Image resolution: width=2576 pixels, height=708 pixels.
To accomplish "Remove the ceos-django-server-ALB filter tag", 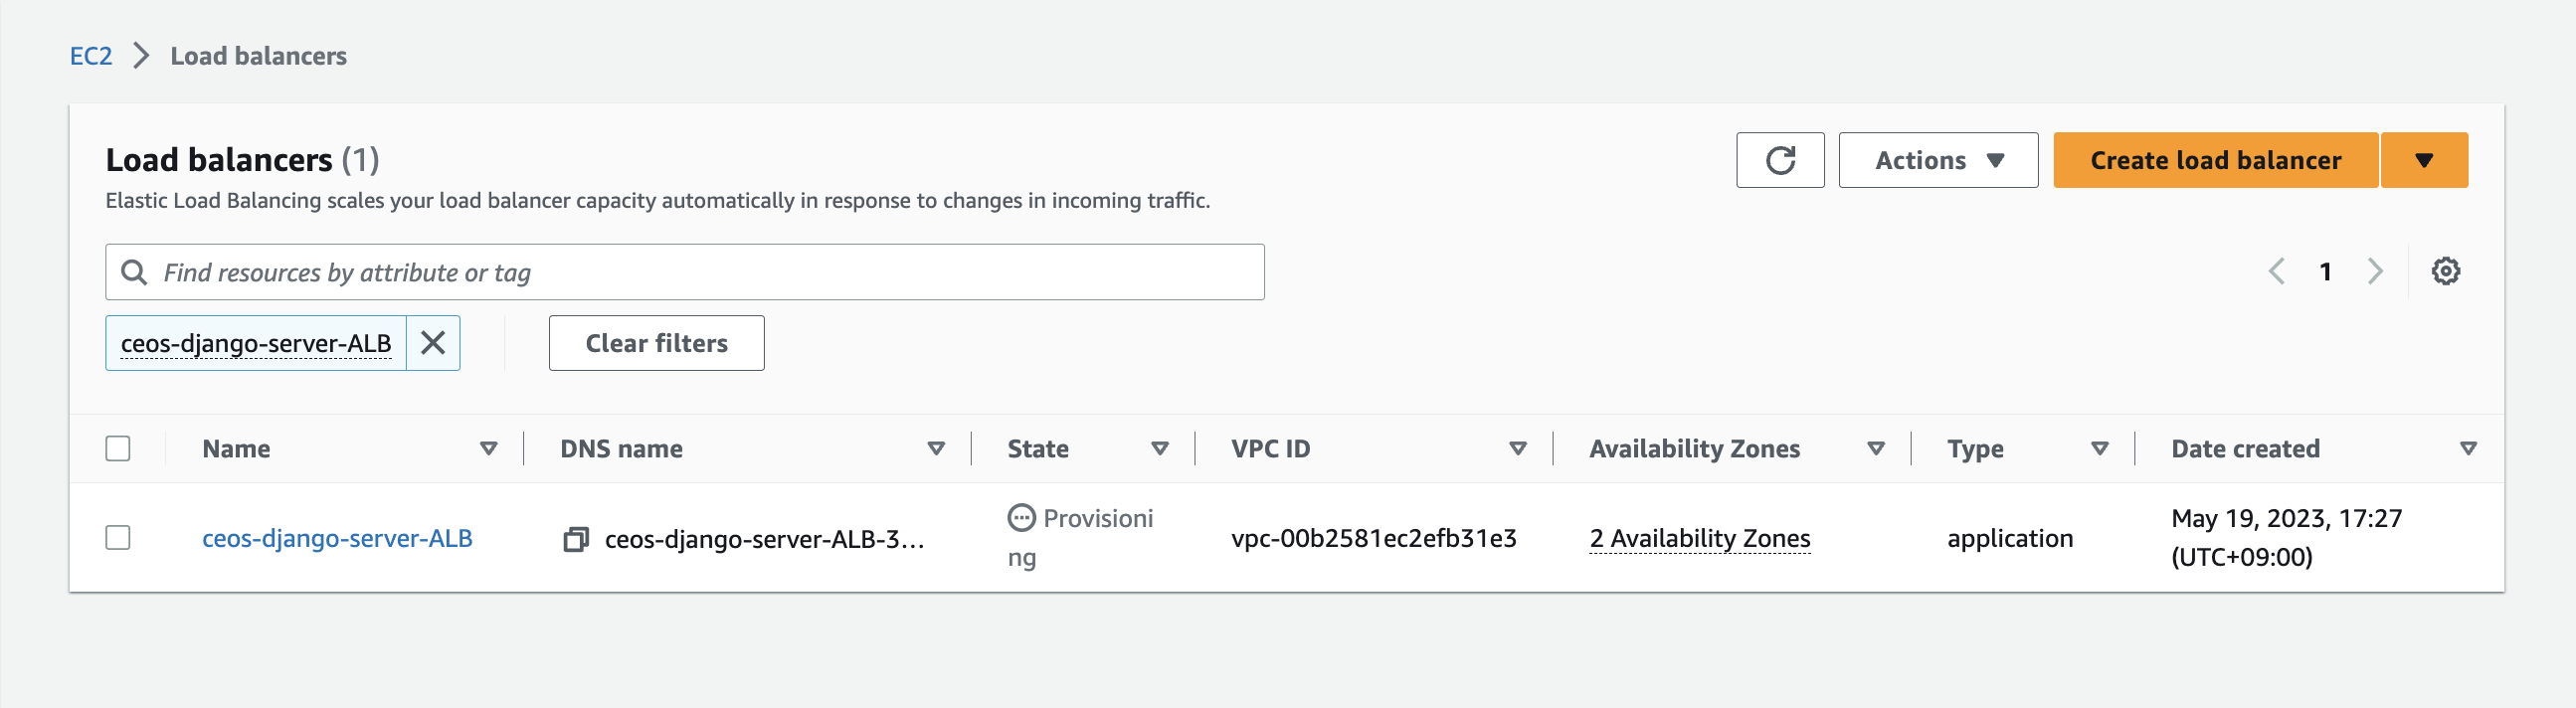I will pos(433,343).
